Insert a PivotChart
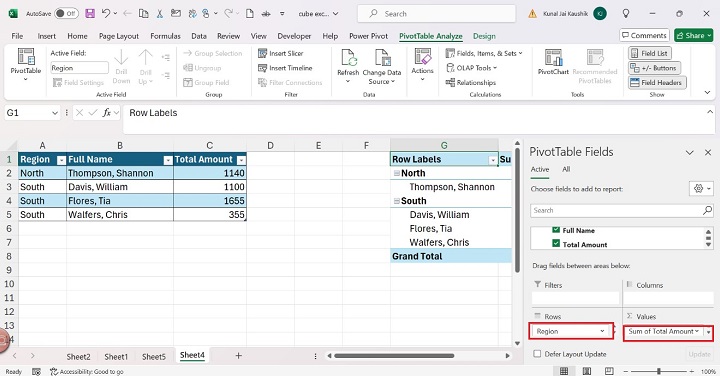Image resolution: width=720 pixels, height=376 pixels. 553,62
